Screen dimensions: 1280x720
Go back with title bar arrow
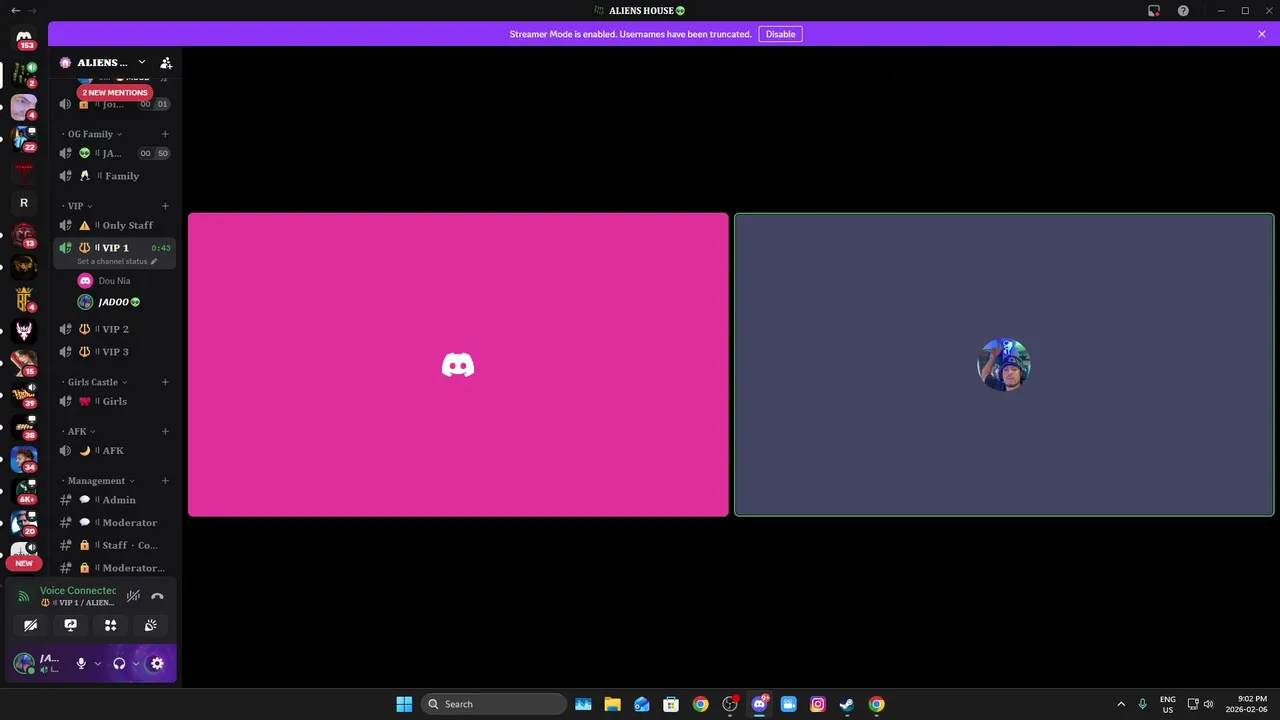15,10
